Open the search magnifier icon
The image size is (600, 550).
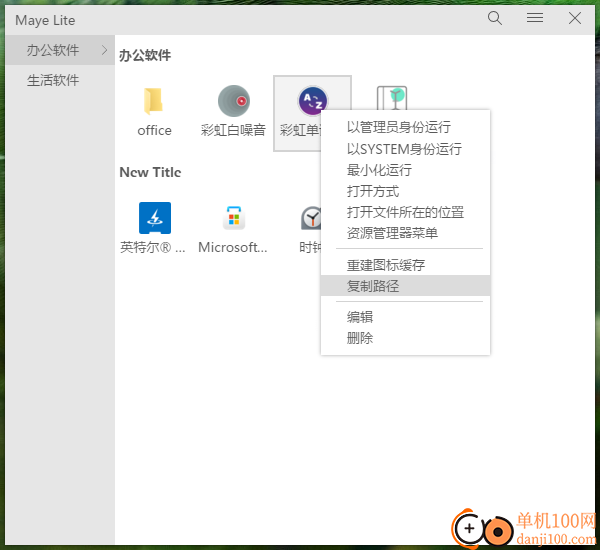coord(495,18)
